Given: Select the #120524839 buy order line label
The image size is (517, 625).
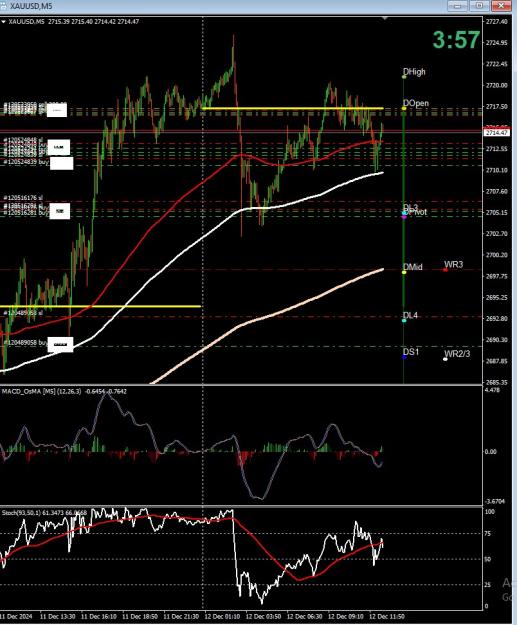Looking at the screenshot, I should (26, 162).
